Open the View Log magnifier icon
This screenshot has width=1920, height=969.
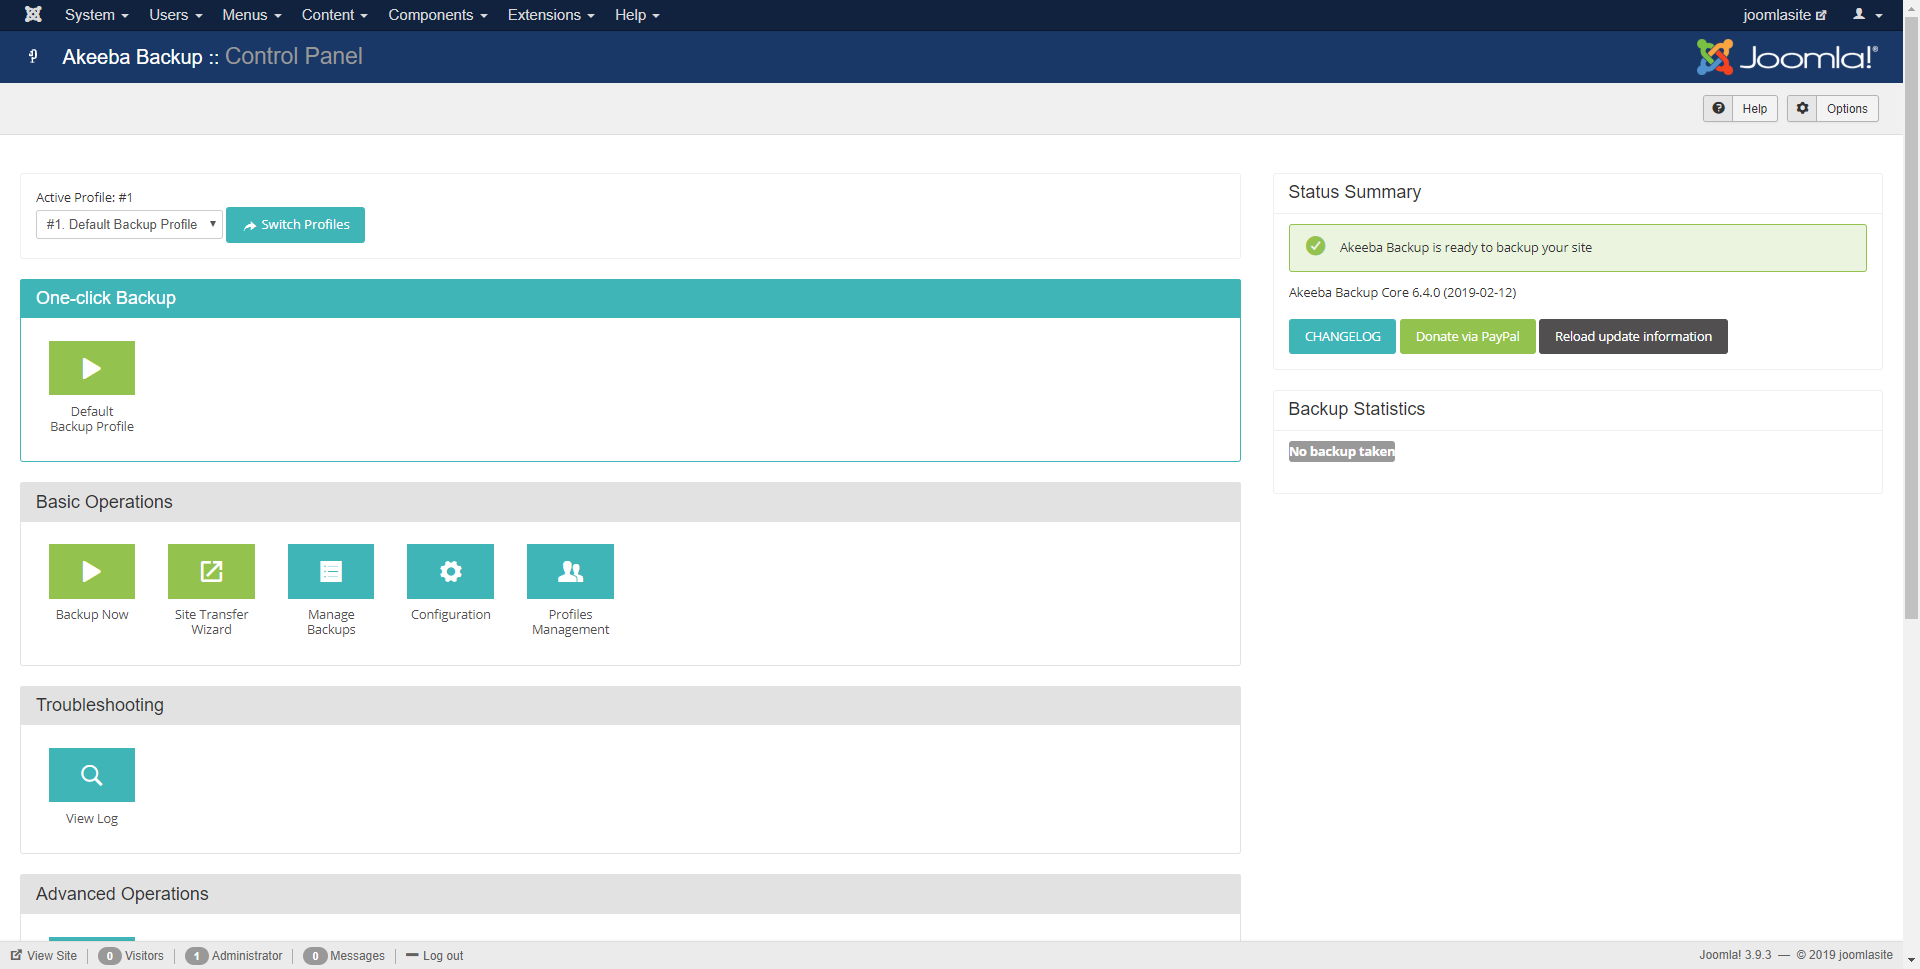click(92, 775)
